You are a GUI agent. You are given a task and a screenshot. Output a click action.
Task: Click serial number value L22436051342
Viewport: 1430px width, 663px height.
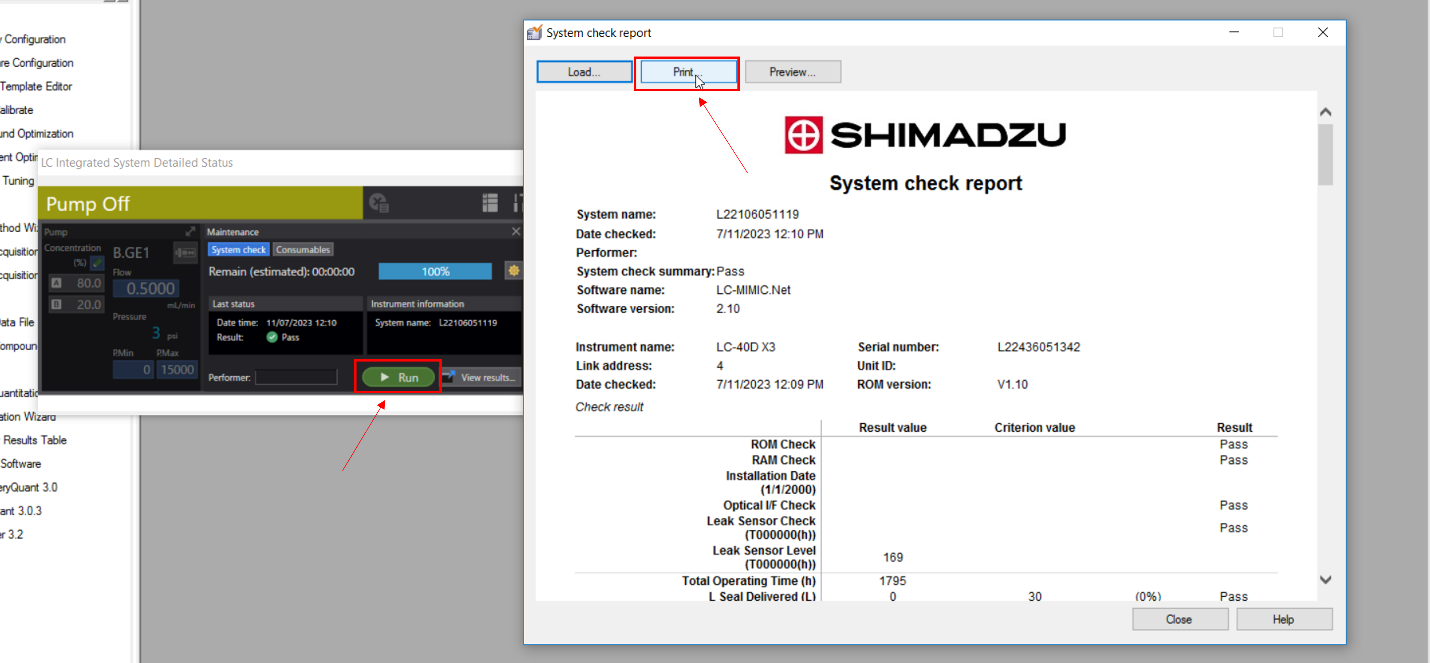click(x=1038, y=348)
